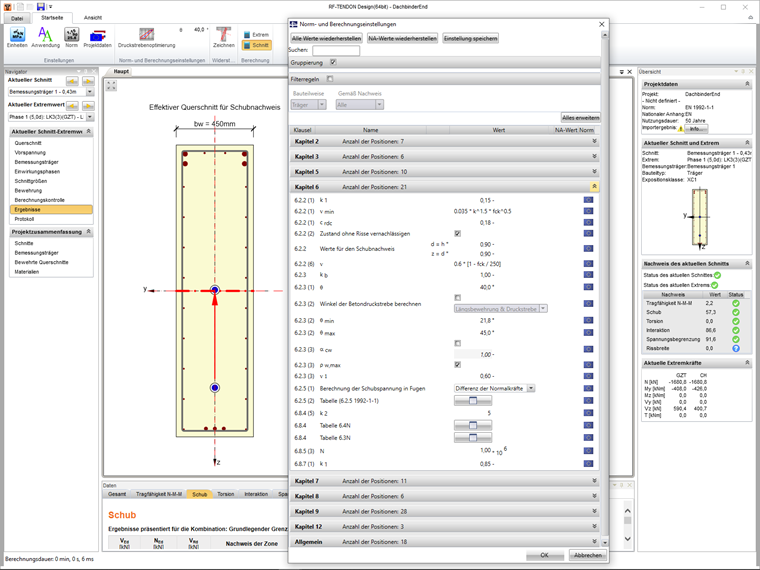Open the Tragfähigkeit N-M-M tab

coord(159,494)
